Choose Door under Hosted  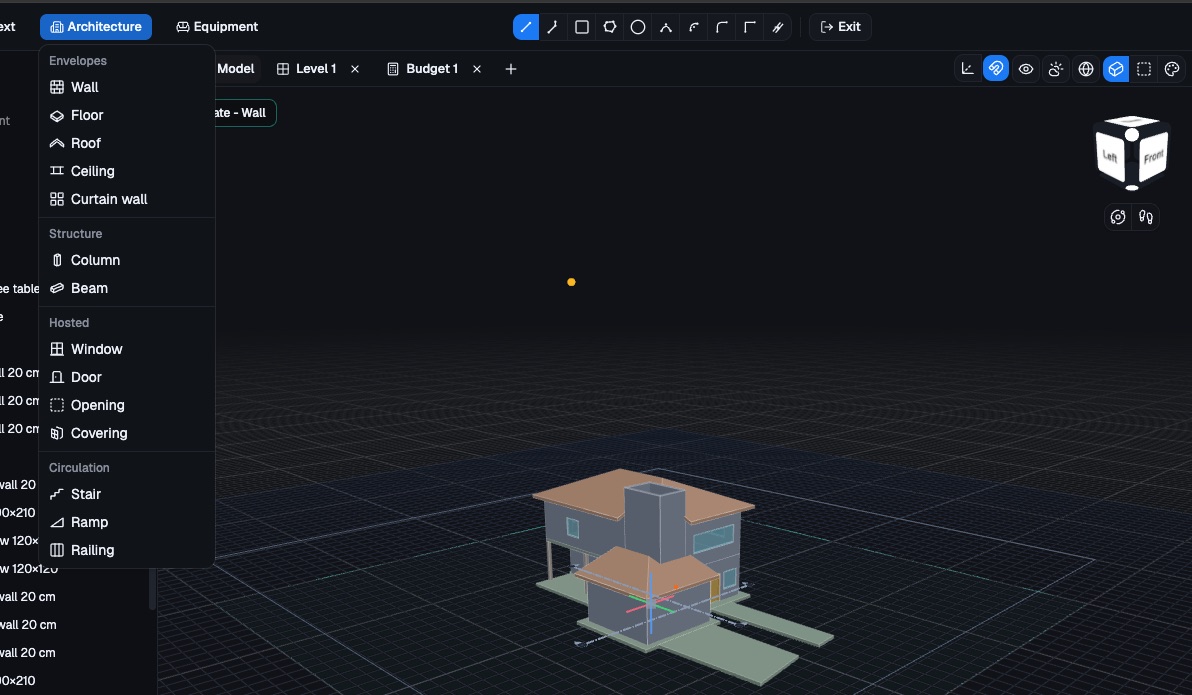coord(127,378)
